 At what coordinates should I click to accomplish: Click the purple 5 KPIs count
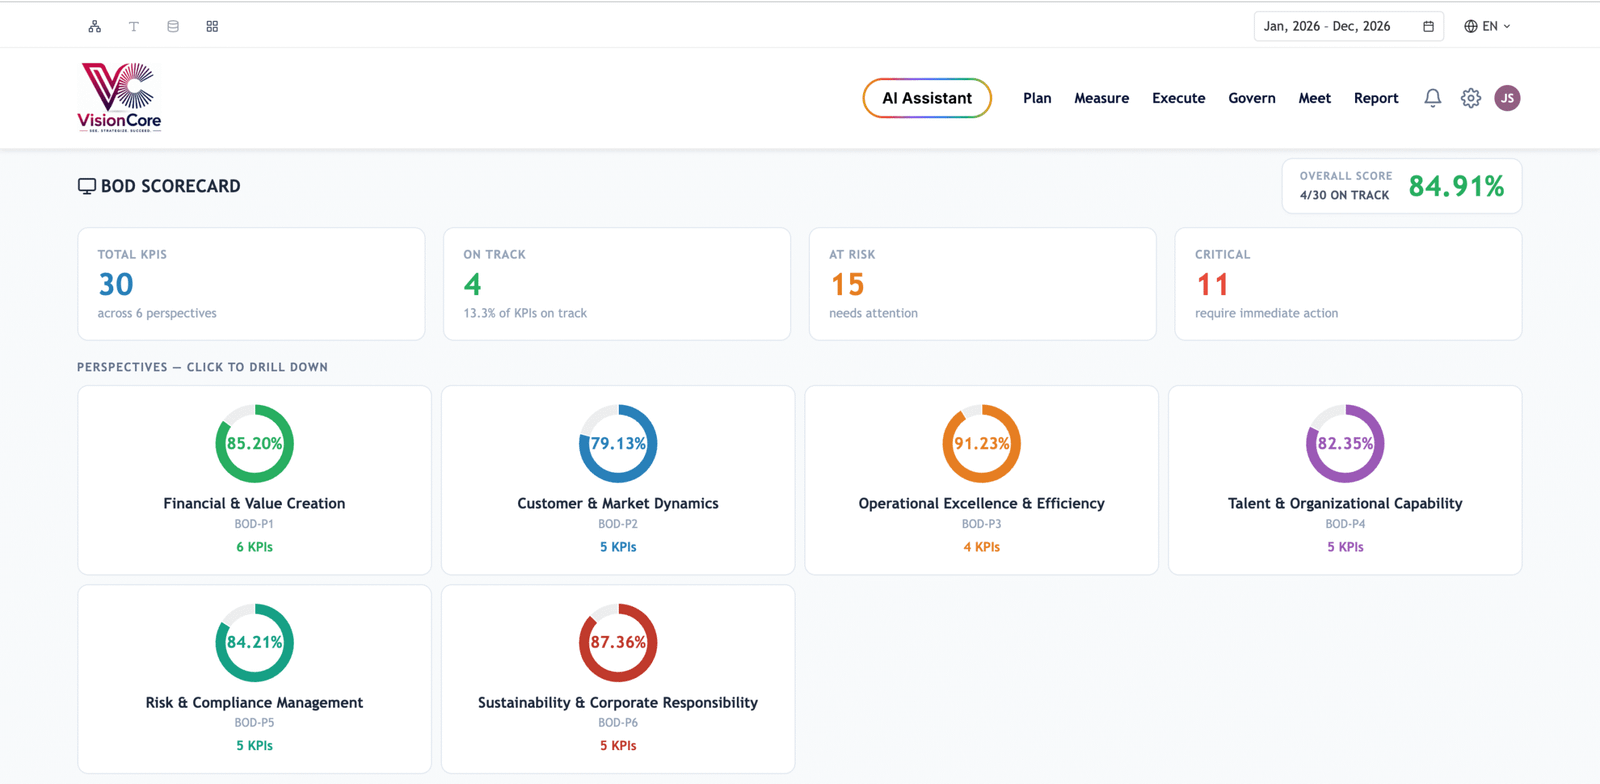point(1345,547)
